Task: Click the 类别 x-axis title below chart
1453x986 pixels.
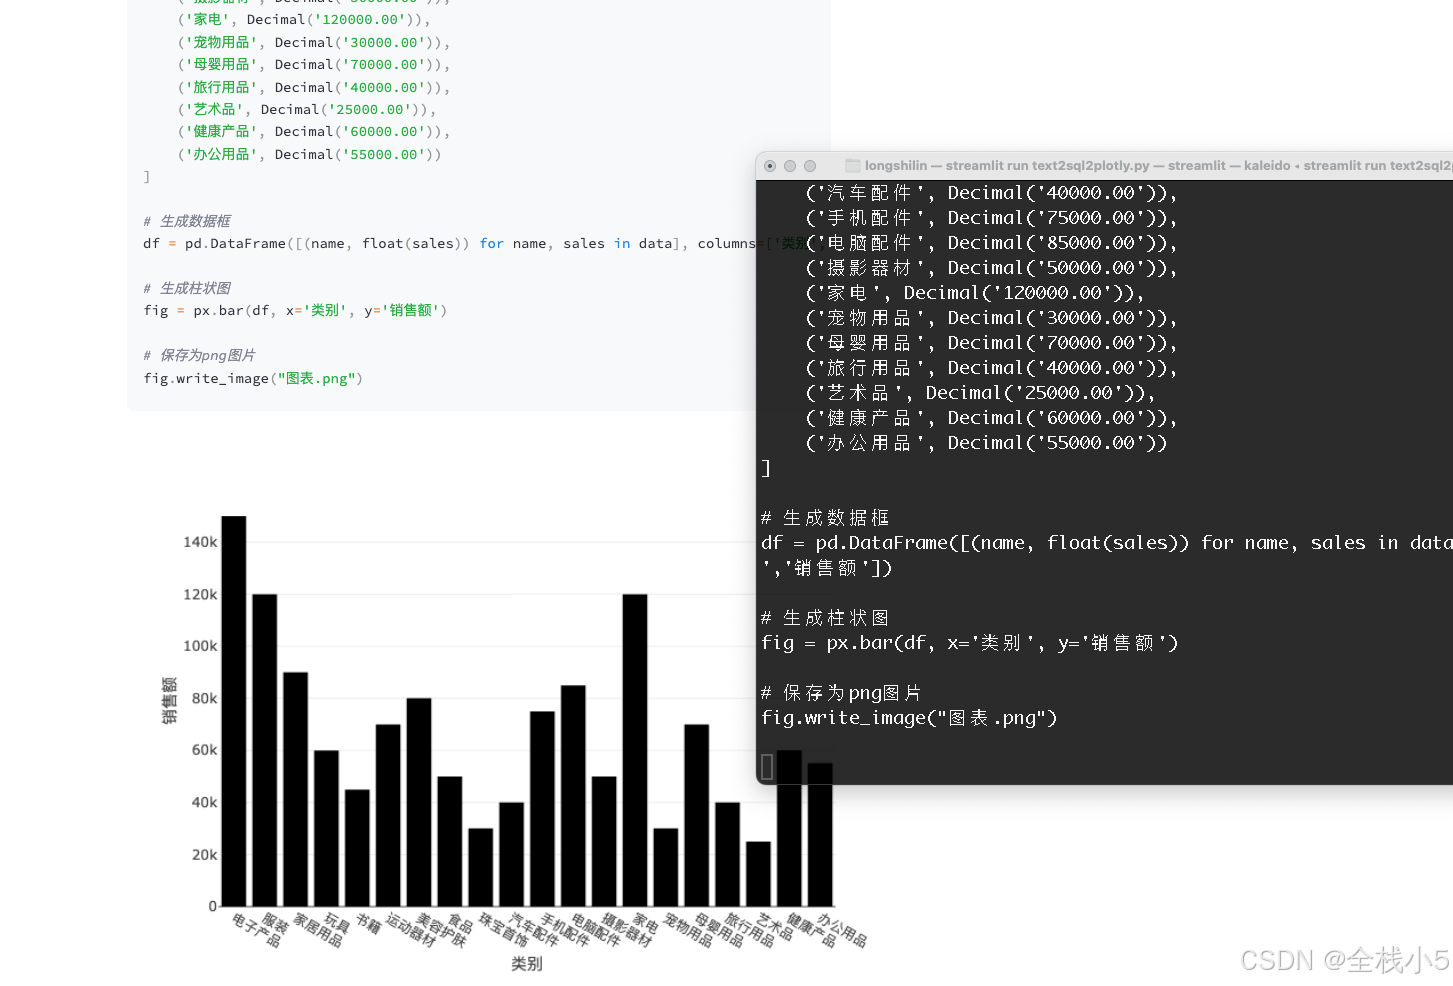Action: pos(527,963)
